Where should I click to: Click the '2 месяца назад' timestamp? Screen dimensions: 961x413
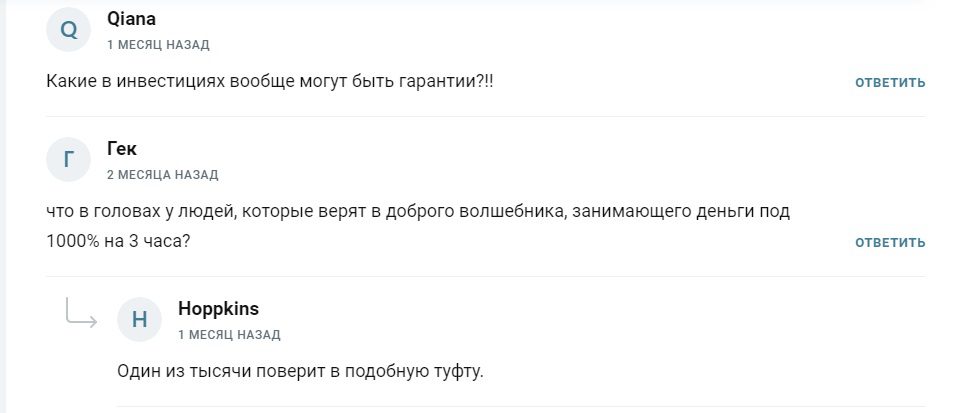point(162,175)
